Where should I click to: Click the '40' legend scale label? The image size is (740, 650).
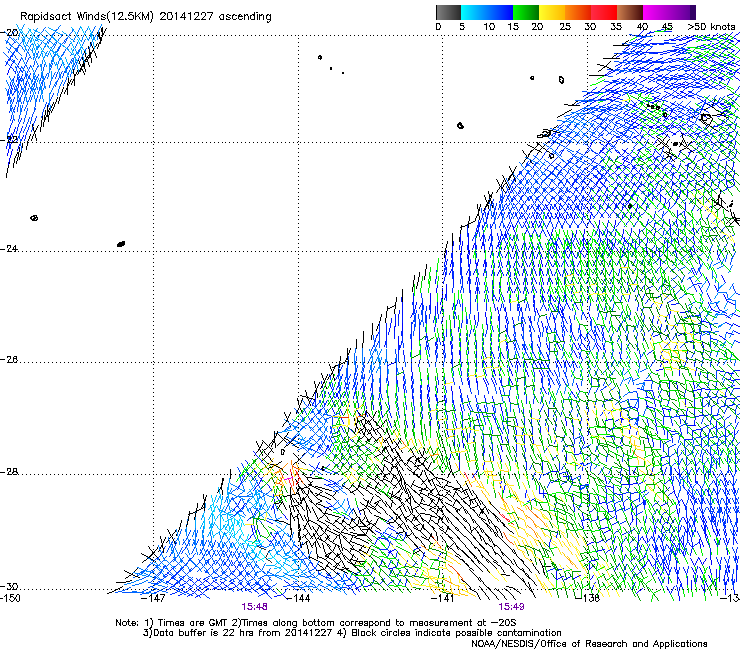pos(642,27)
